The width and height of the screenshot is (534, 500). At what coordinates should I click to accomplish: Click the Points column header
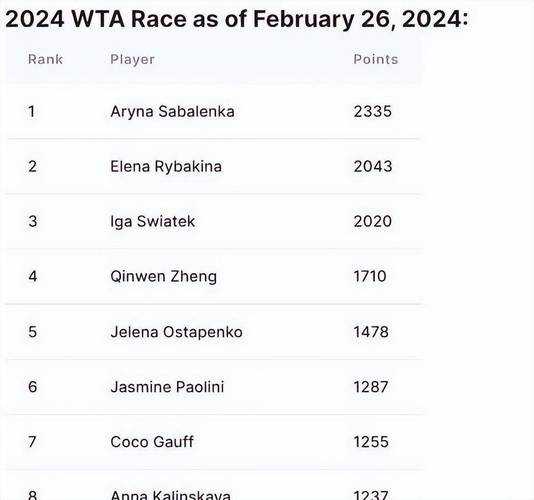point(376,59)
